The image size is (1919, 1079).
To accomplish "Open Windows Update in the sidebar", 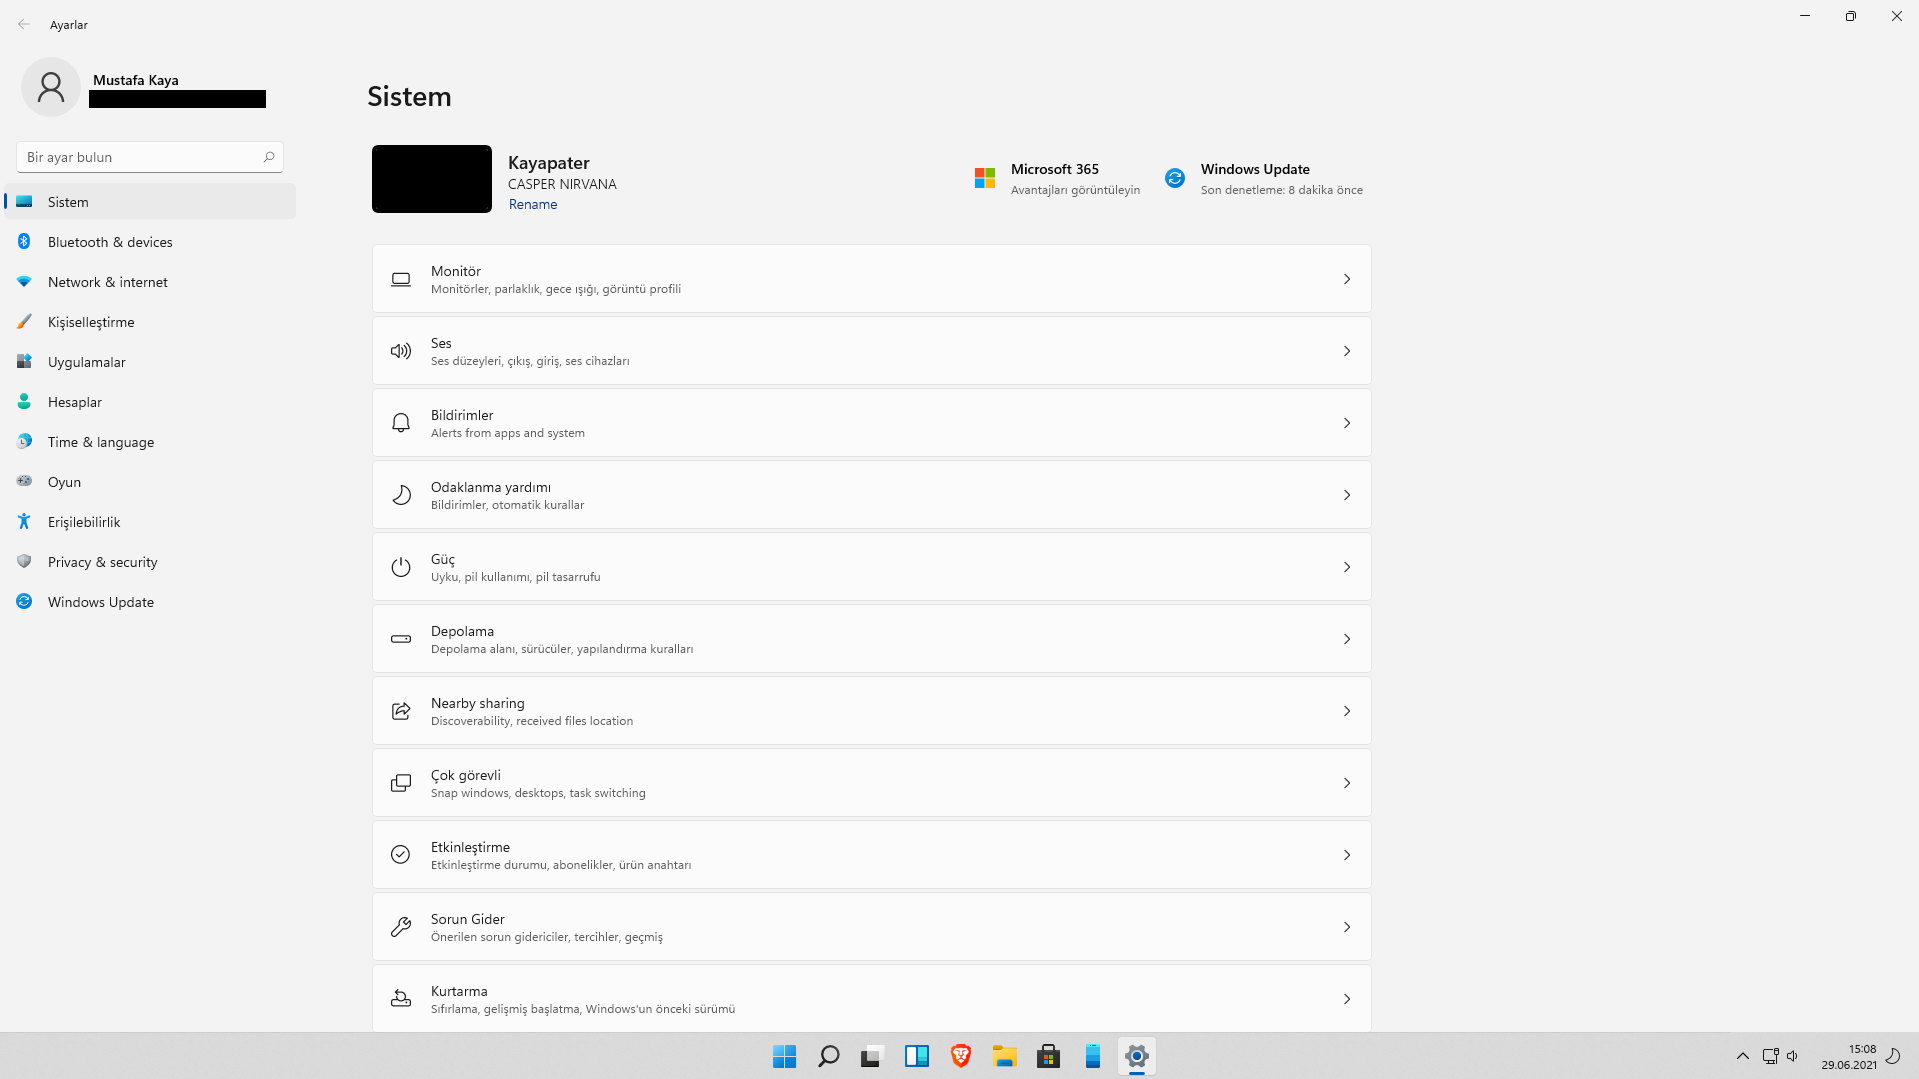I will [x=151, y=602].
